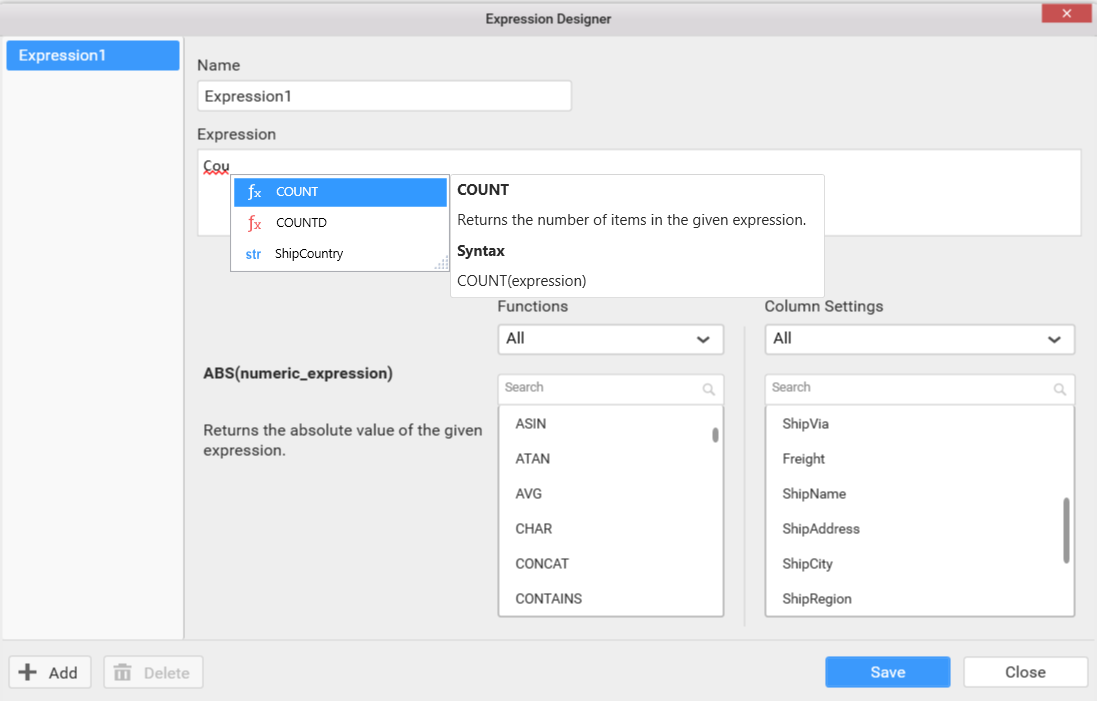Click the plus icon on Add button
This screenshot has height=701, width=1097.
[x=28, y=672]
